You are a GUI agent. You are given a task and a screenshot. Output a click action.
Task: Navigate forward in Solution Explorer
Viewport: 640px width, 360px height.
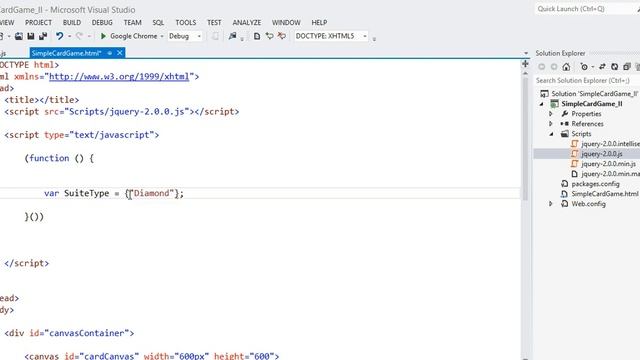click(x=554, y=67)
